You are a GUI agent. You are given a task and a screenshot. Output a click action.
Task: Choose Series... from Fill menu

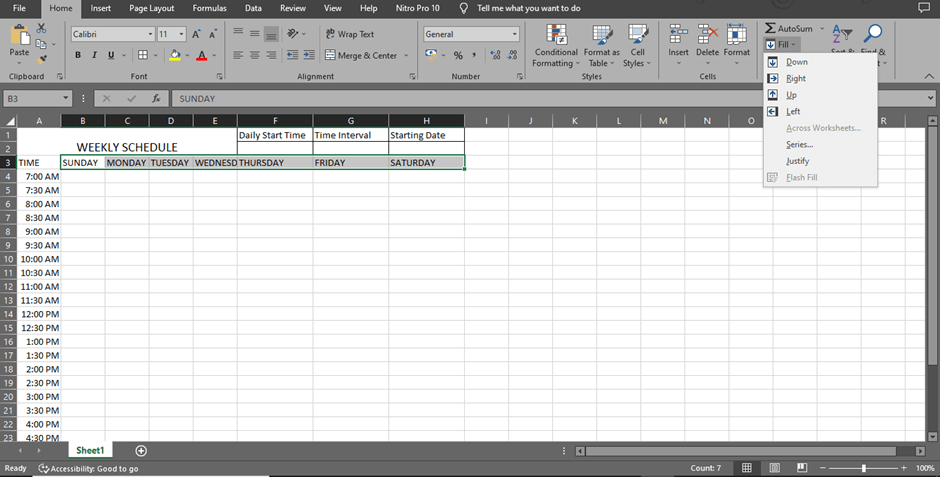[x=820, y=144]
